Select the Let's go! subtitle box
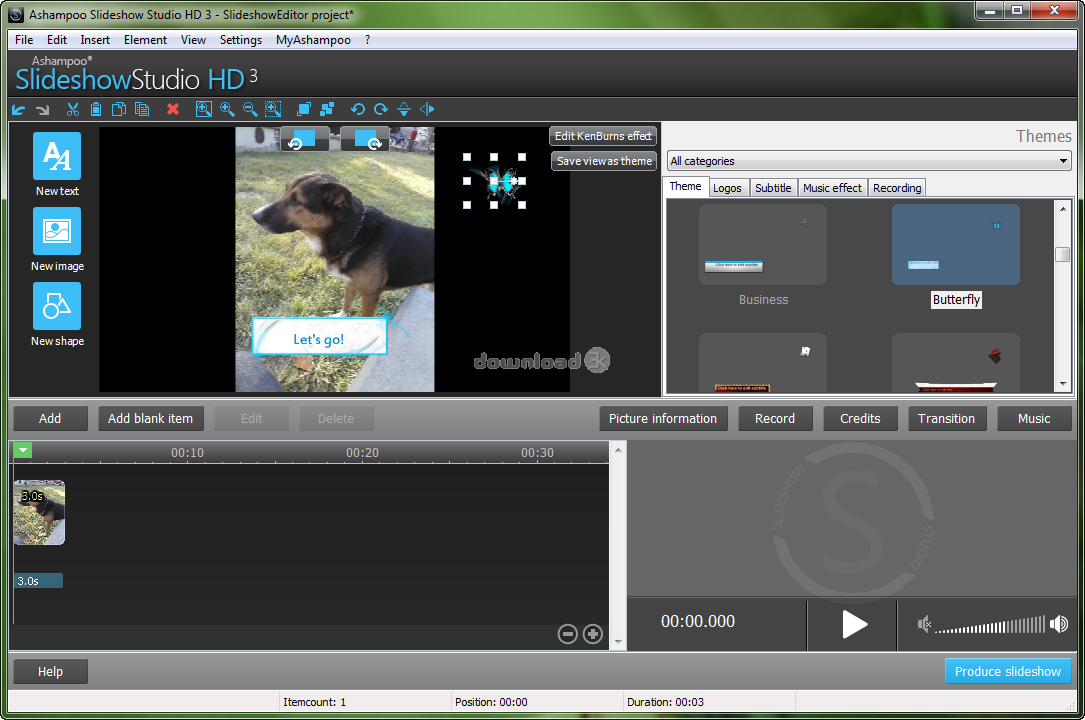This screenshot has height=720, width=1085. 319,337
